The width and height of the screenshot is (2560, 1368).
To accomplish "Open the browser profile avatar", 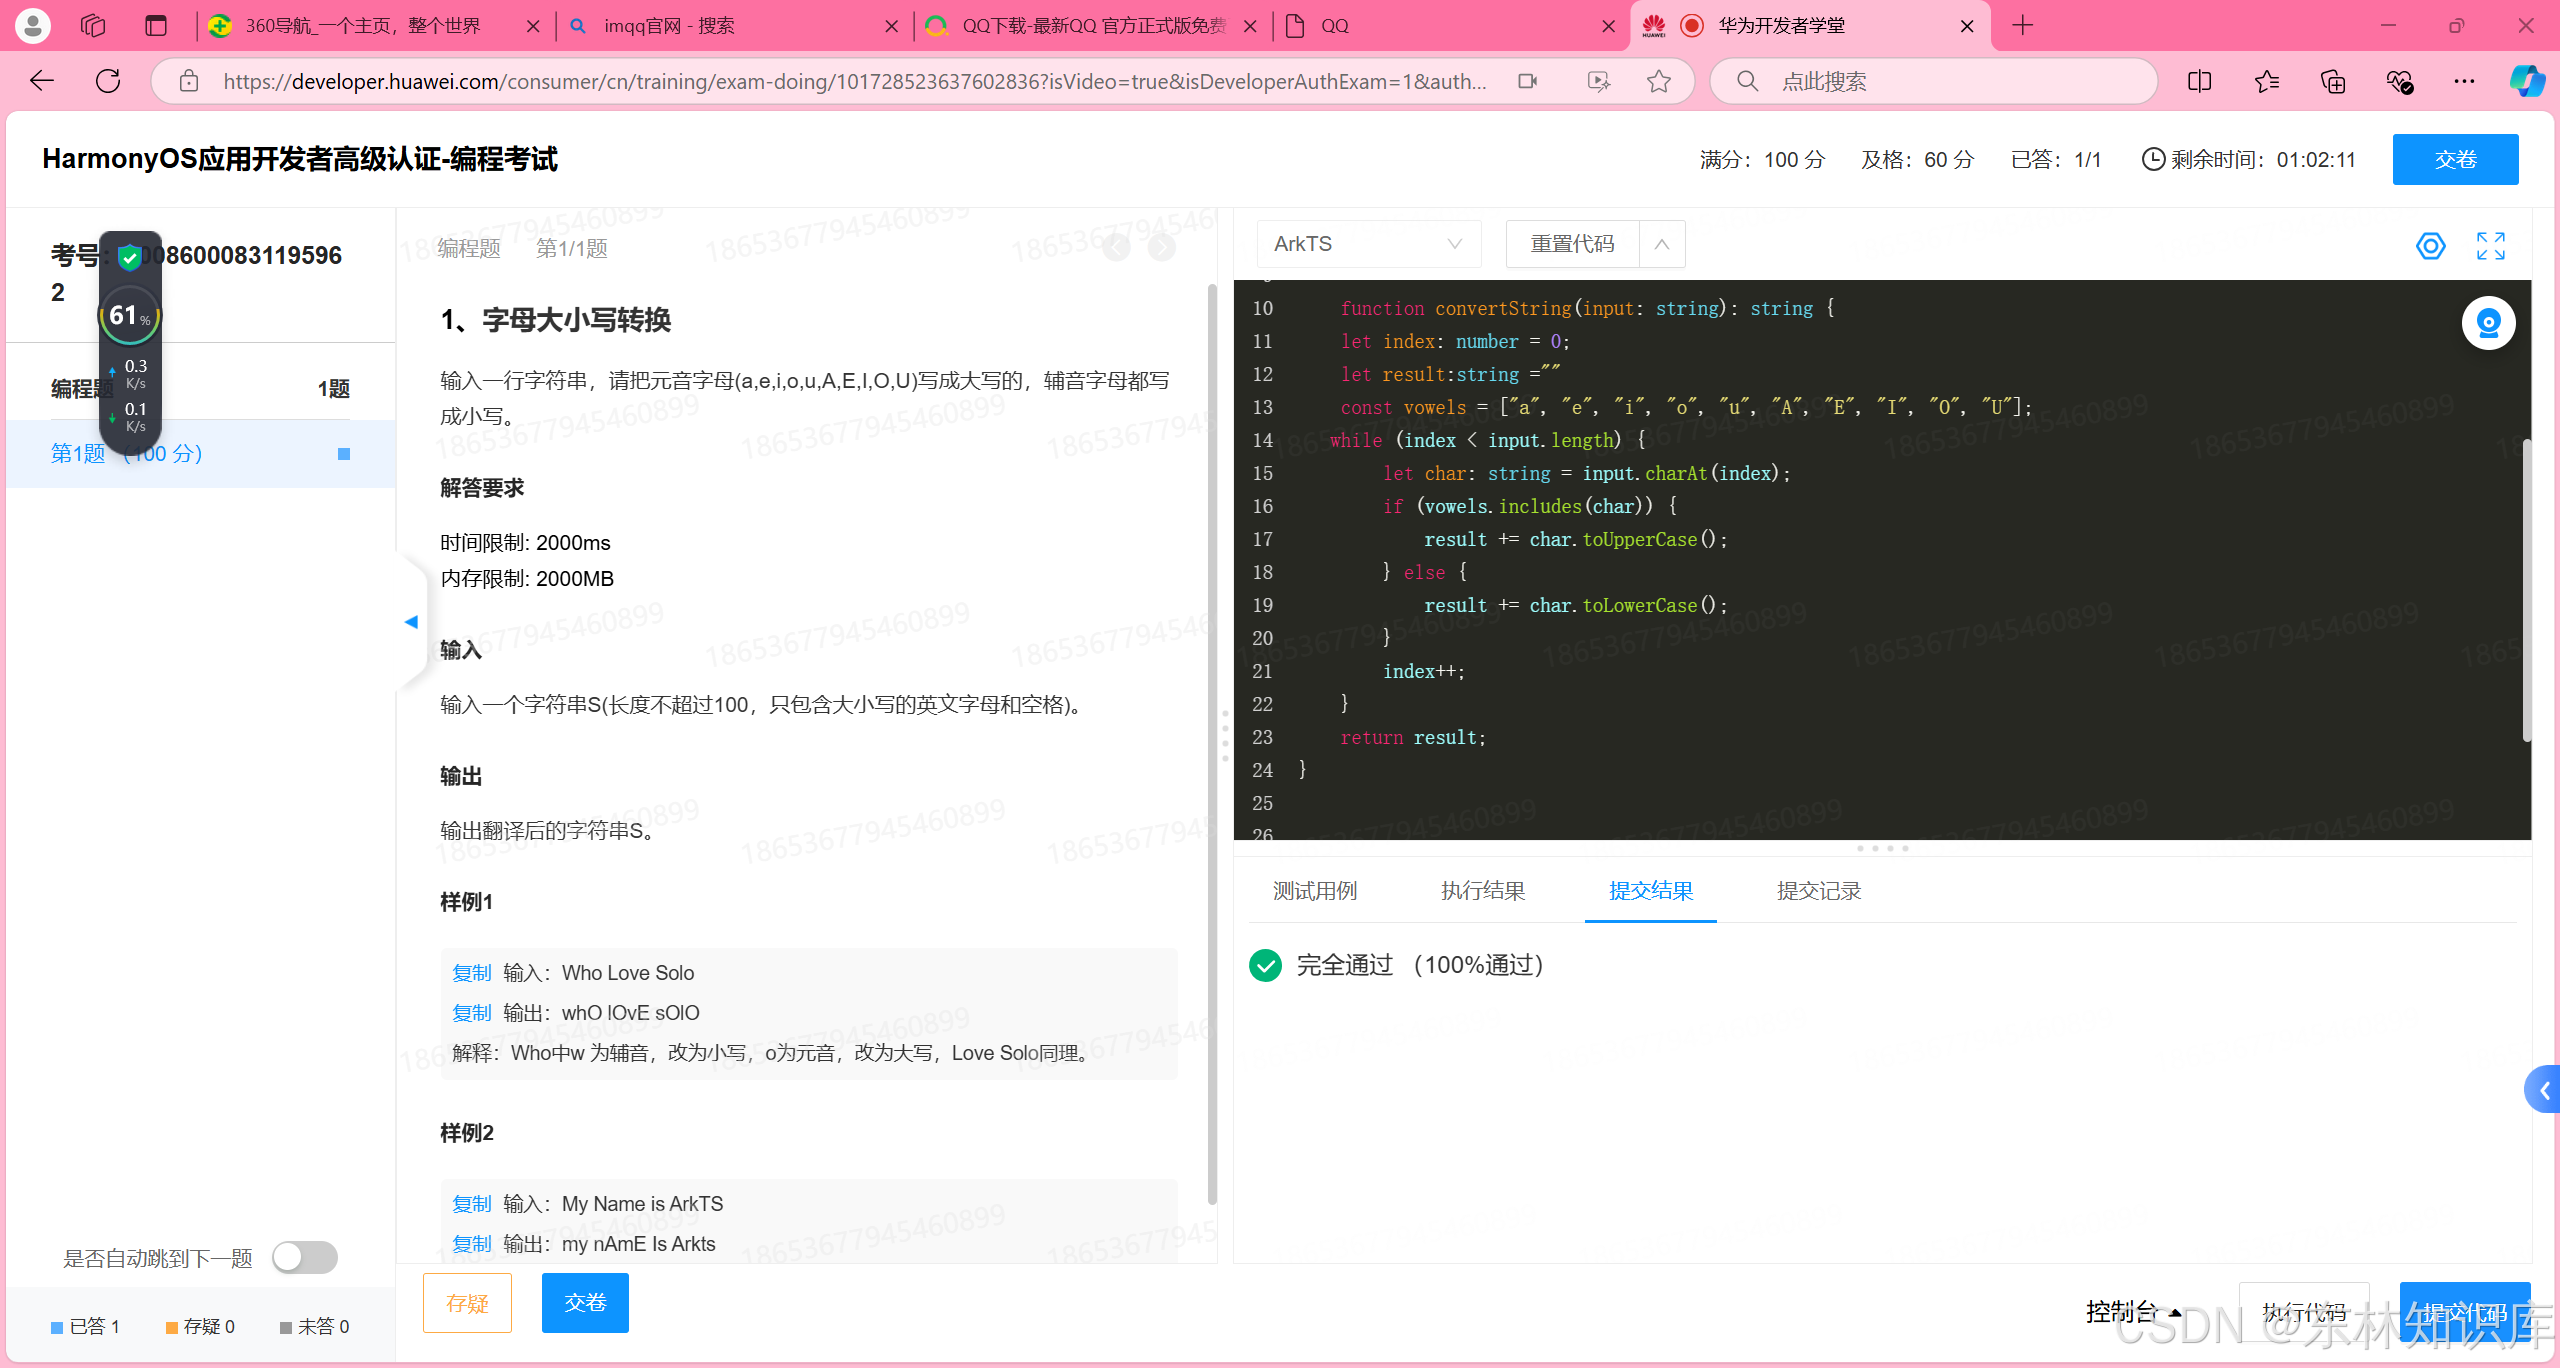I will point(32,26).
